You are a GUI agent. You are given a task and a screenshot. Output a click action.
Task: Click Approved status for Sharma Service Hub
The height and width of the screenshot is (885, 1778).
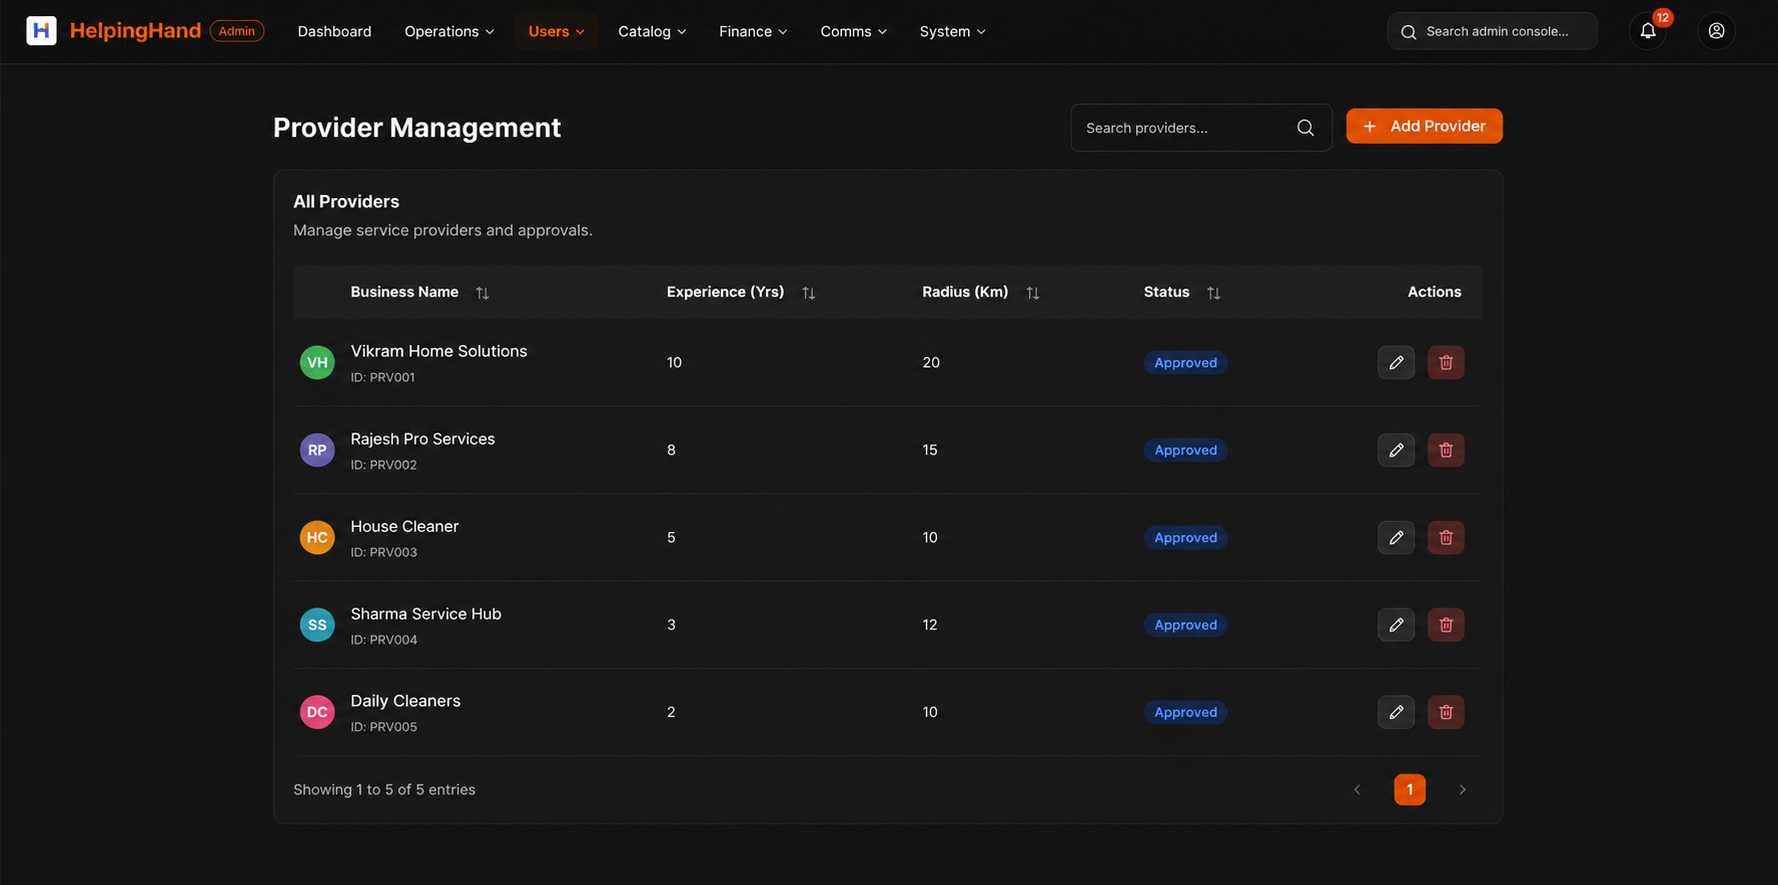coord(1185,625)
